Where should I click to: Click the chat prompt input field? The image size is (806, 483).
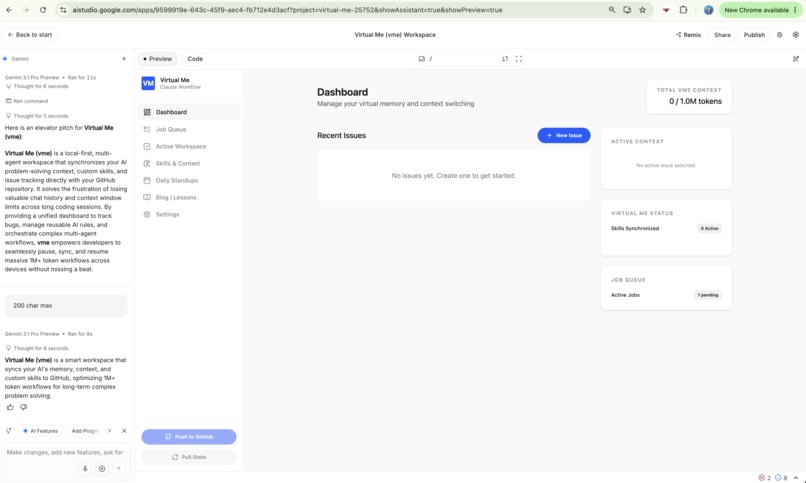(65, 453)
